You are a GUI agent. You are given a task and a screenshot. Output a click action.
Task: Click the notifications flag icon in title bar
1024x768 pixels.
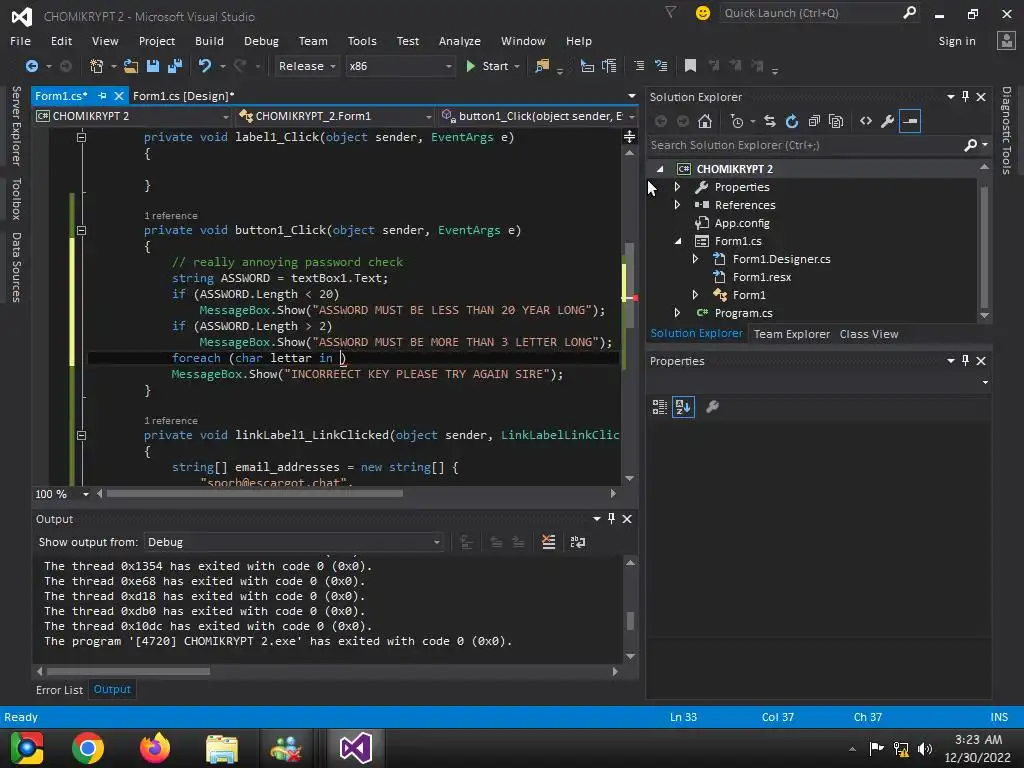(x=671, y=12)
